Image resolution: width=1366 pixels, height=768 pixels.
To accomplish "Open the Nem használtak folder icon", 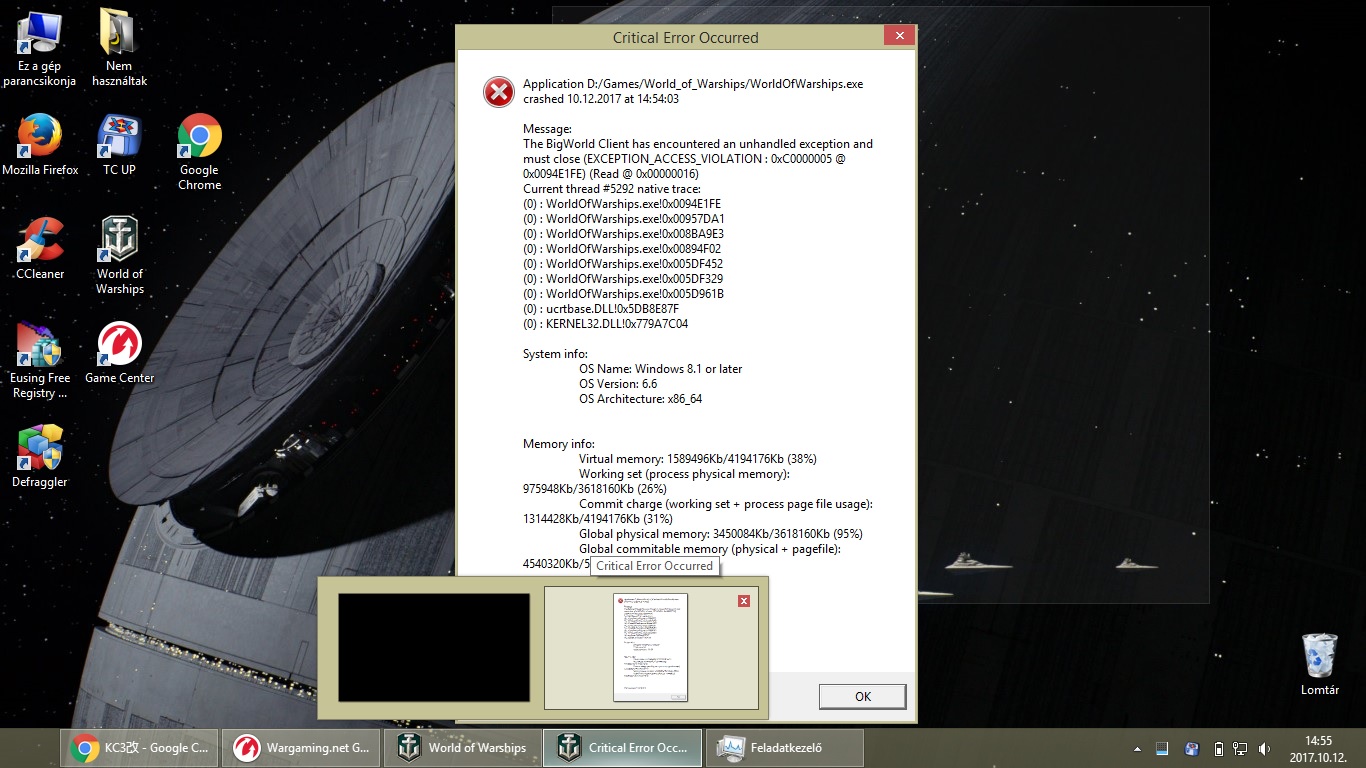I will tap(120, 49).
